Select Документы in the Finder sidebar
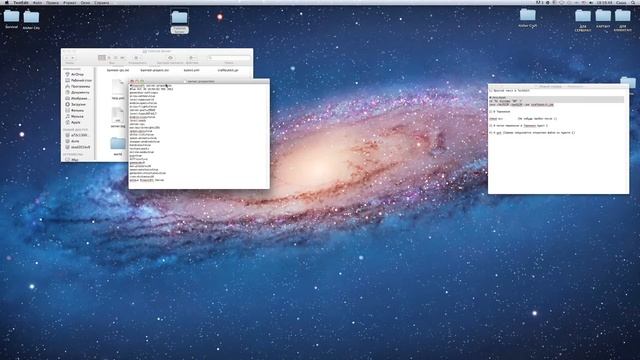Screen dimensions: 640x360 pos(79,92)
